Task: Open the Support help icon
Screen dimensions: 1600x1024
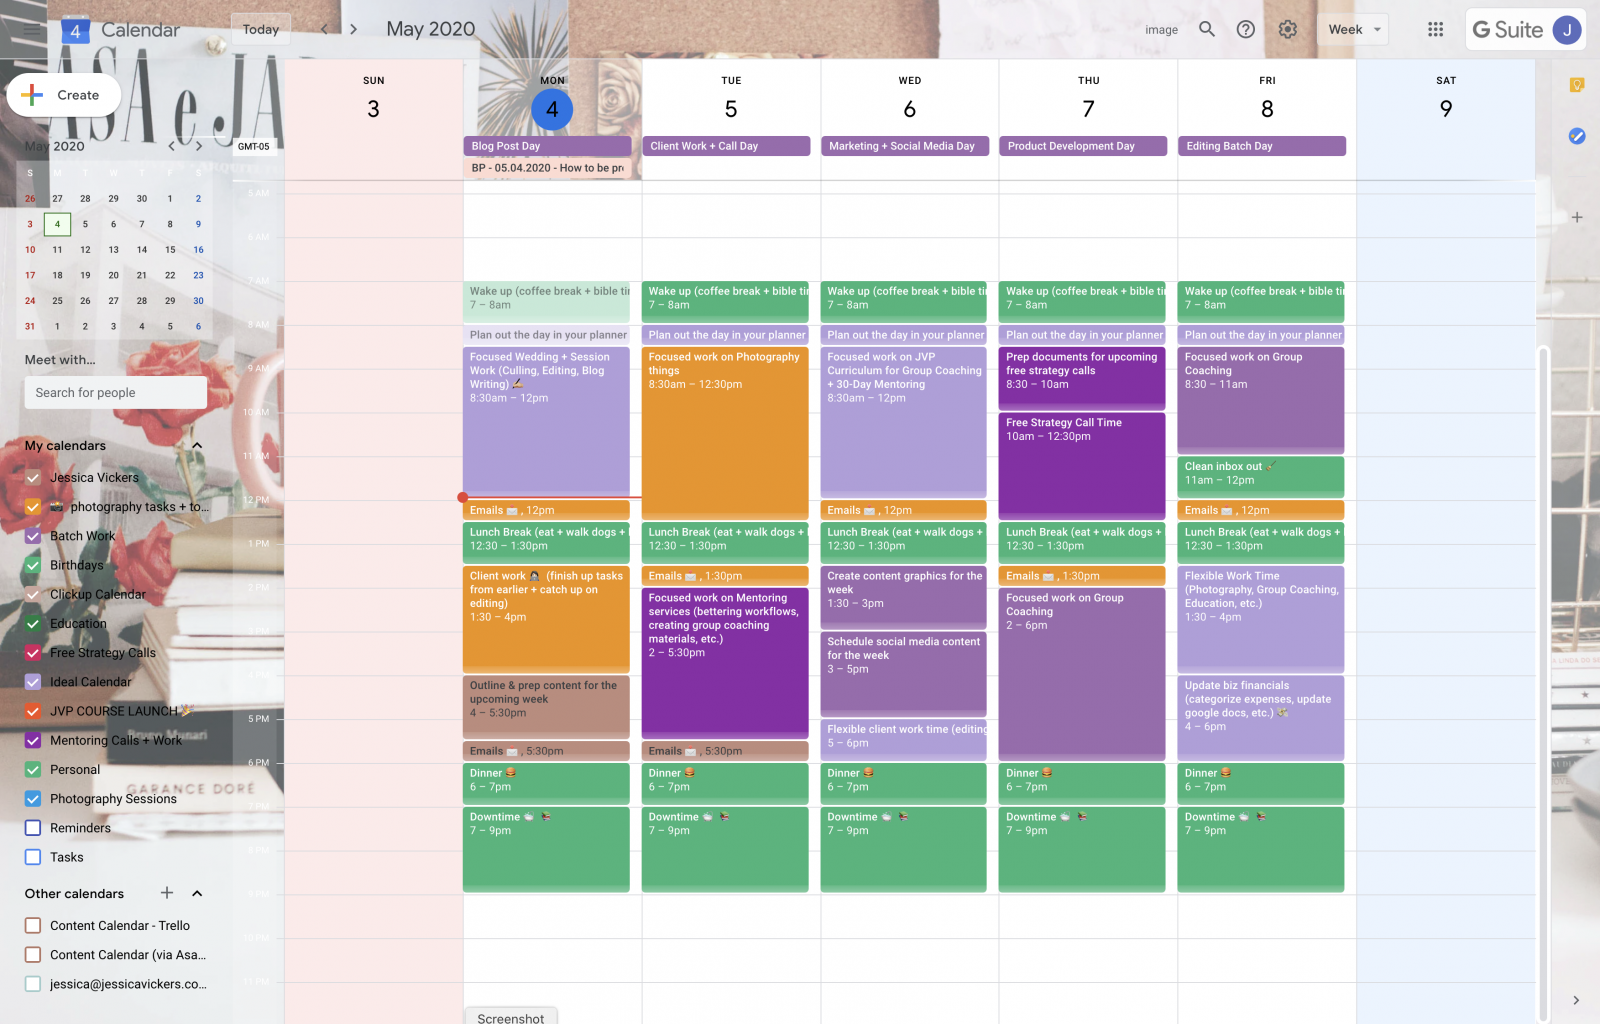Action: [x=1246, y=29]
